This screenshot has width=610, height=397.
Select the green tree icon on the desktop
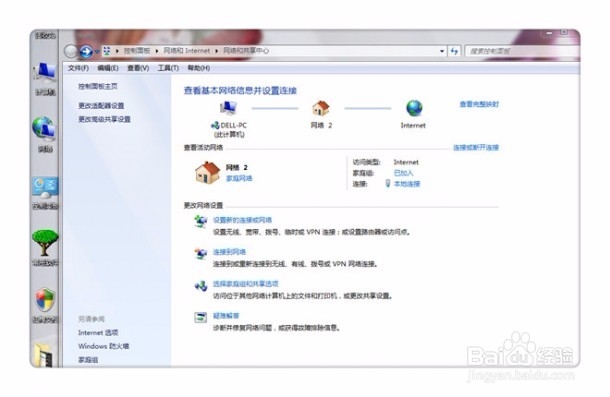(x=45, y=242)
